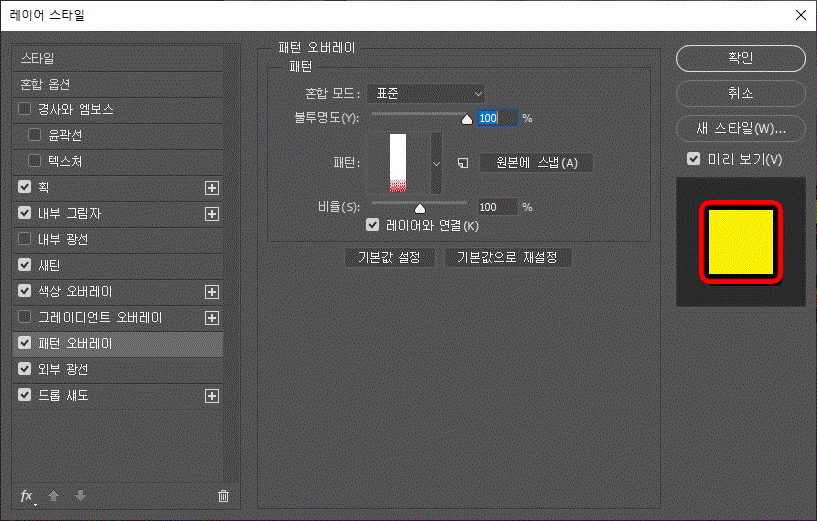The height and width of the screenshot is (521, 817).
Task: Select the 새틴 effect row
Action: (x=118, y=266)
